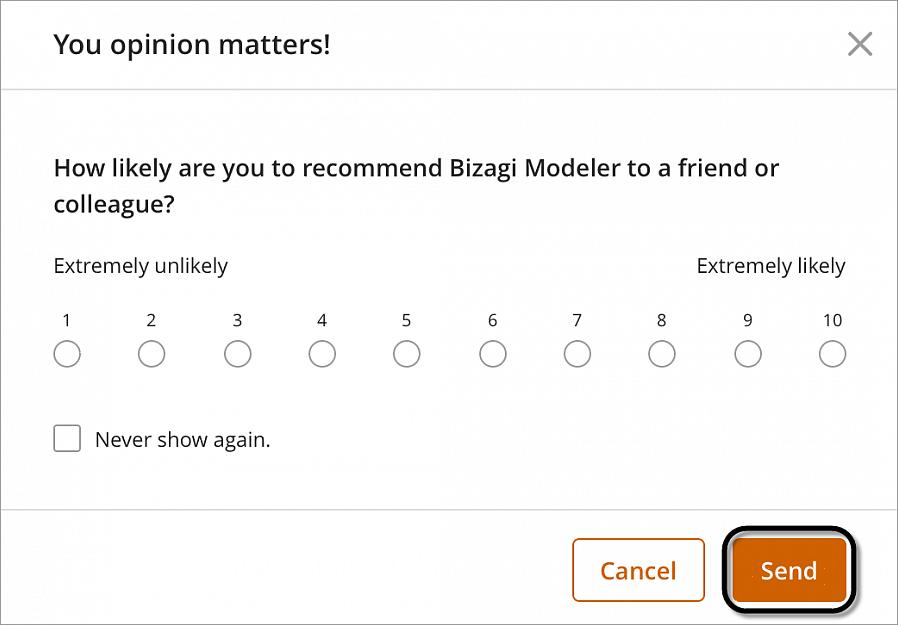Click the 'You opinion matters!' dialog title
This screenshot has width=898, height=625.
pos(191,44)
